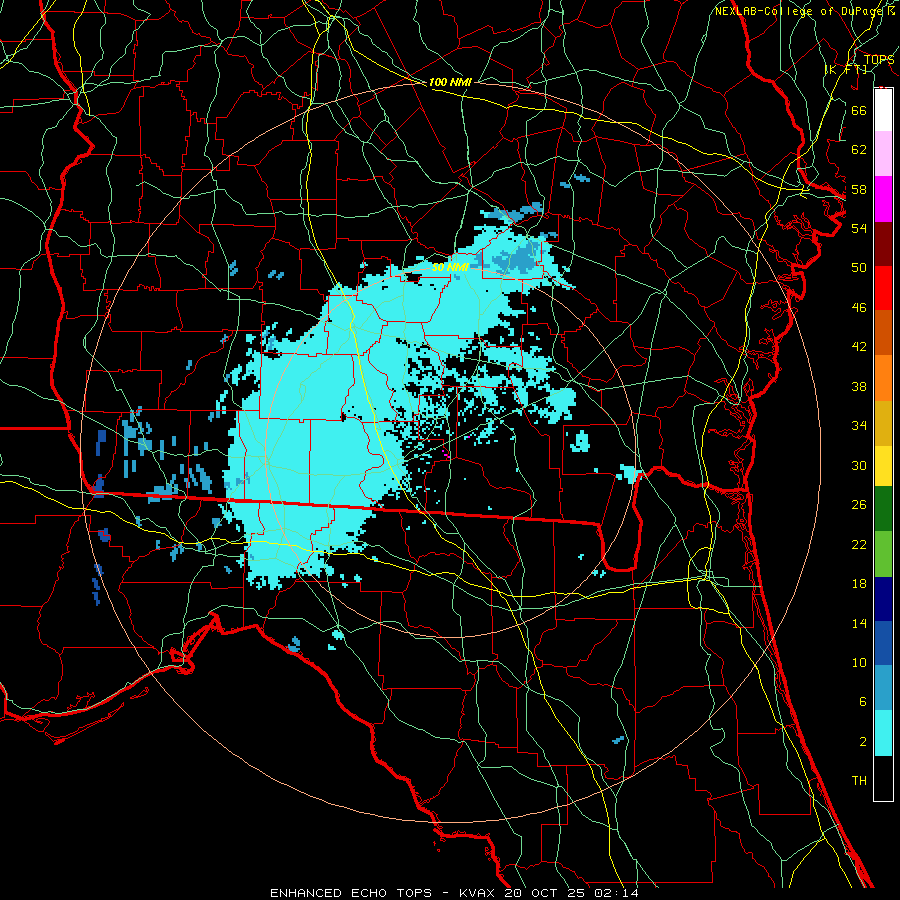Click the '50 NMI' range ring label

451,267
